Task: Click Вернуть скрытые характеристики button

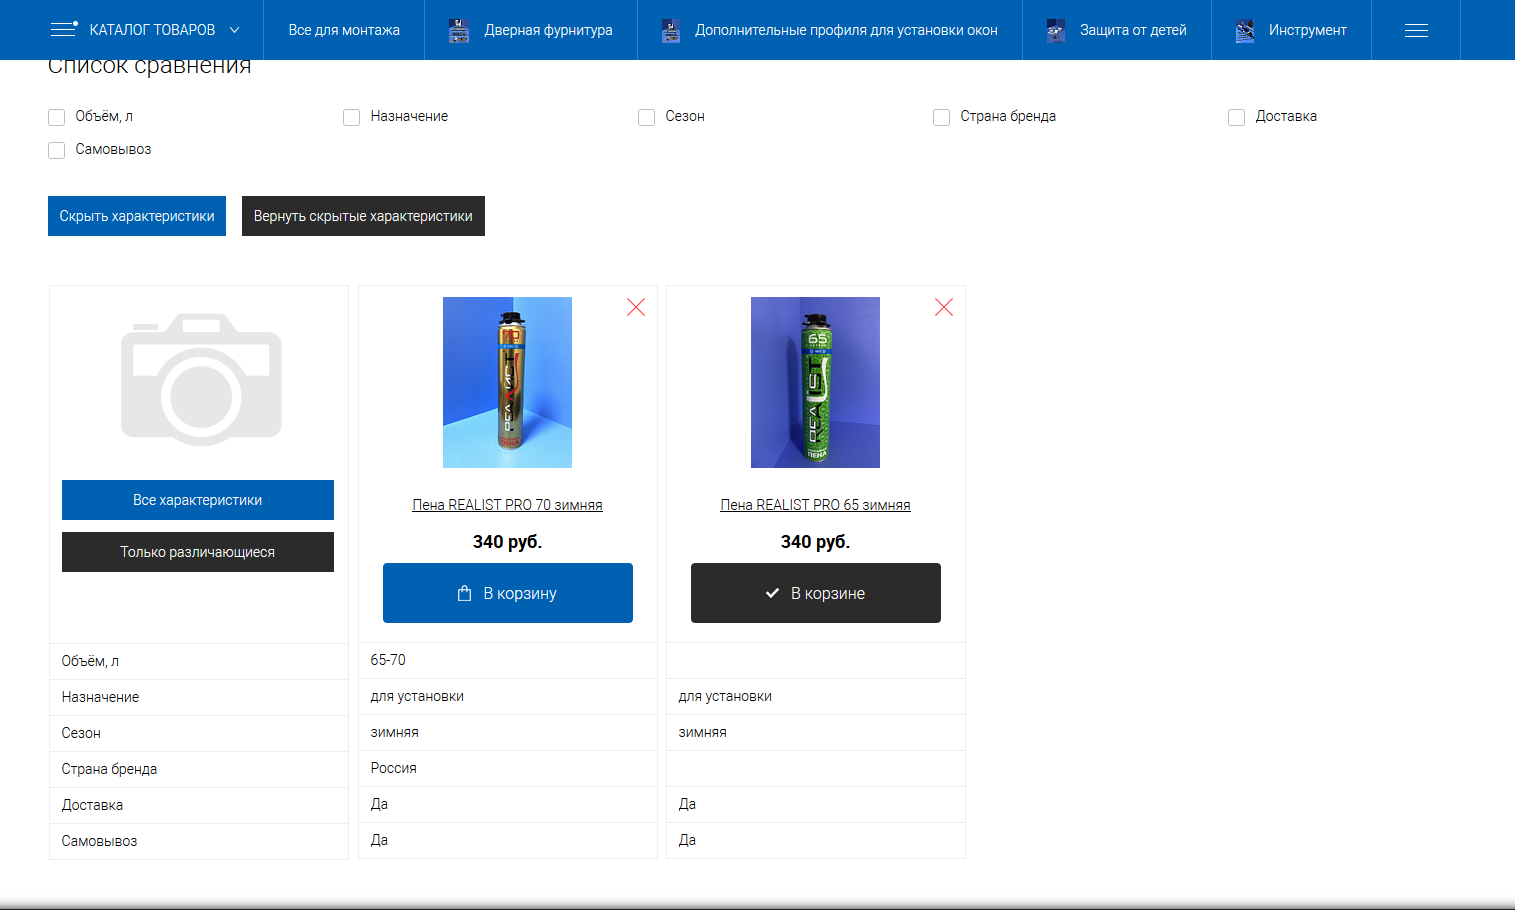Action: tap(363, 216)
